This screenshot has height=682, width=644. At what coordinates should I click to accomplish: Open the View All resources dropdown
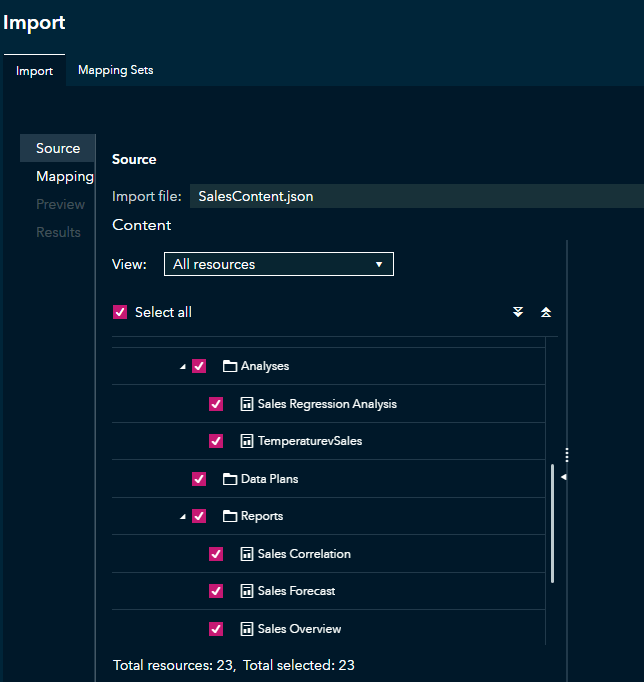coord(278,264)
